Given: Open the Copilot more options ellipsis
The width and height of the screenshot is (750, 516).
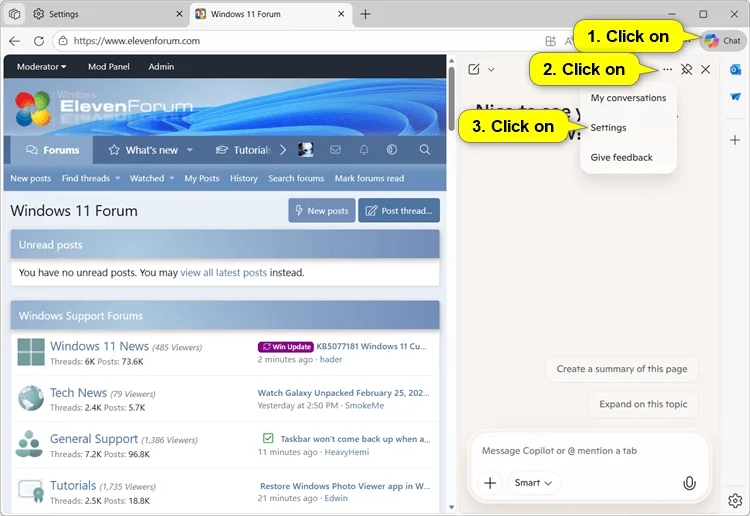Looking at the screenshot, I should pos(667,69).
